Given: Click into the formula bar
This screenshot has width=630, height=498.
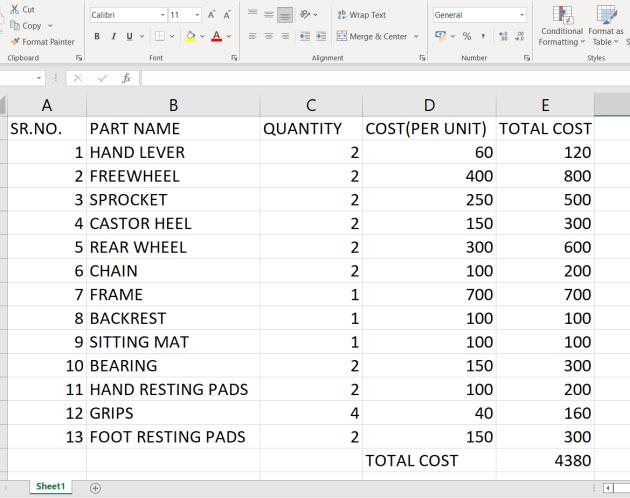Looking at the screenshot, I should pos(385,78).
